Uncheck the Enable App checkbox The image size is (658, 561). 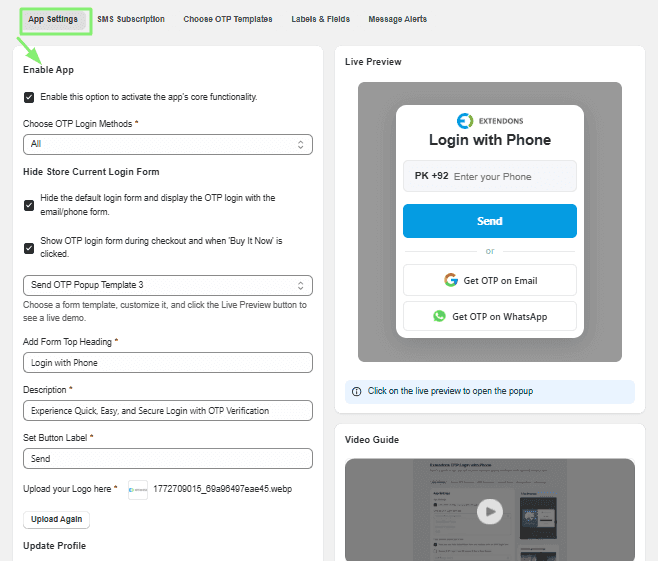coord(29,97)
